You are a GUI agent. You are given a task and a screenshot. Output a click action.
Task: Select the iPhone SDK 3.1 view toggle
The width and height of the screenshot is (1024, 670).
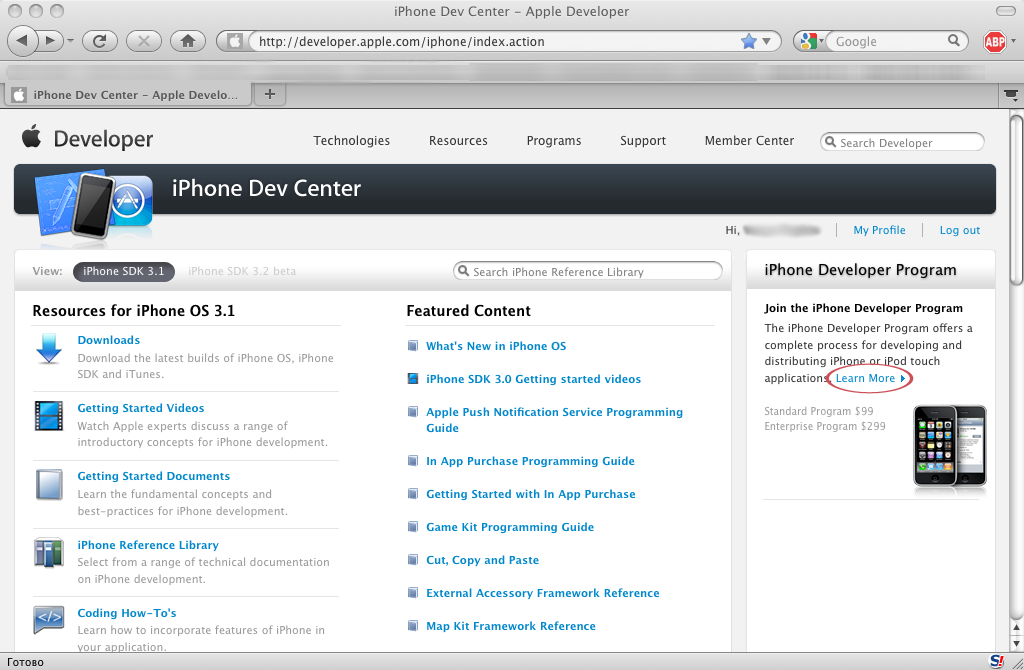click(123, 271)
